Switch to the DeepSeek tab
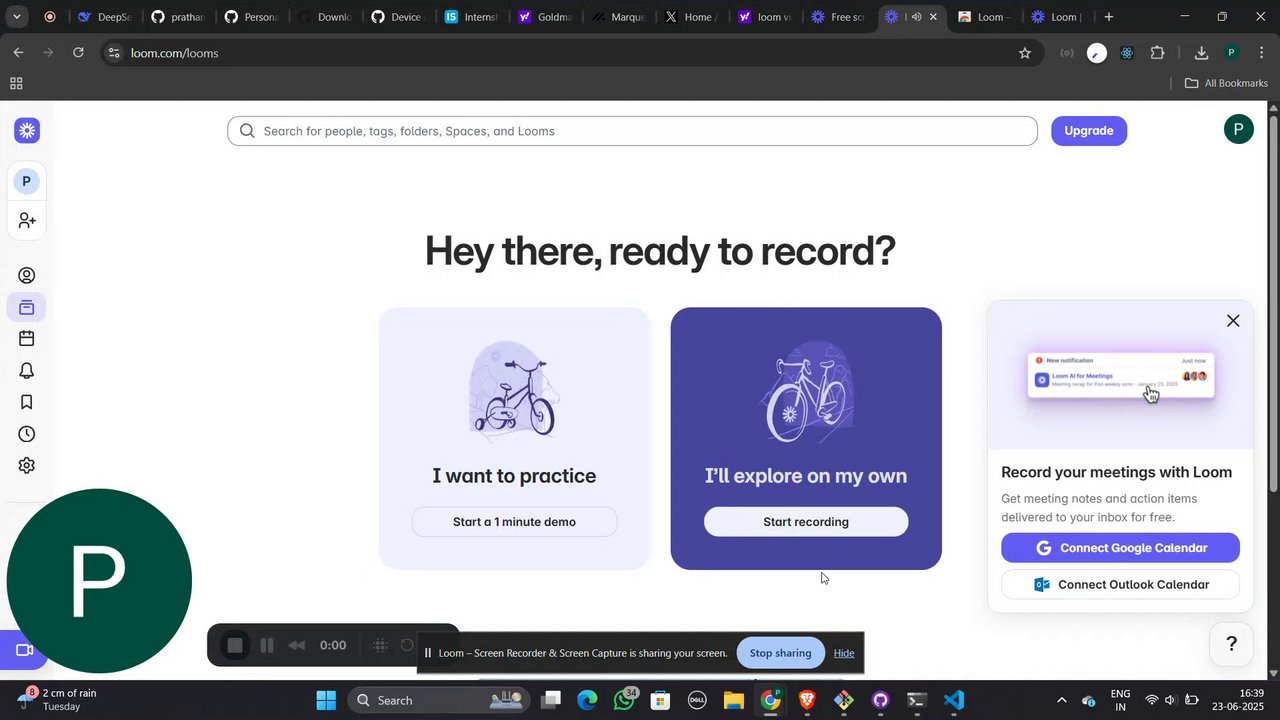Viewport: 1280px width, 720px height. pos(105,17)
